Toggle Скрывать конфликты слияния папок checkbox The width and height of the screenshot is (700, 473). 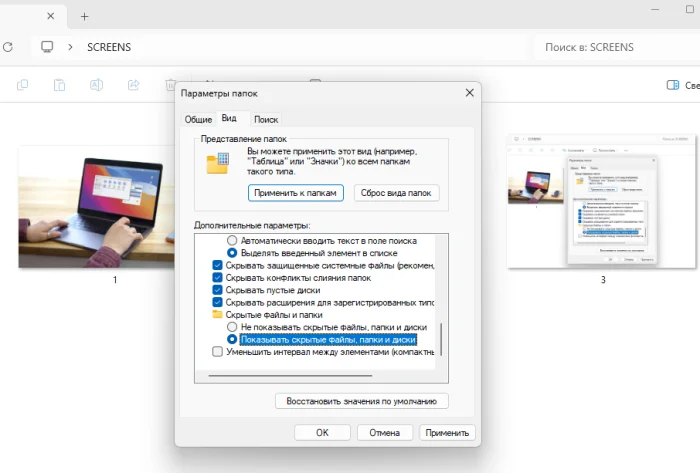(x=217, y=278)
